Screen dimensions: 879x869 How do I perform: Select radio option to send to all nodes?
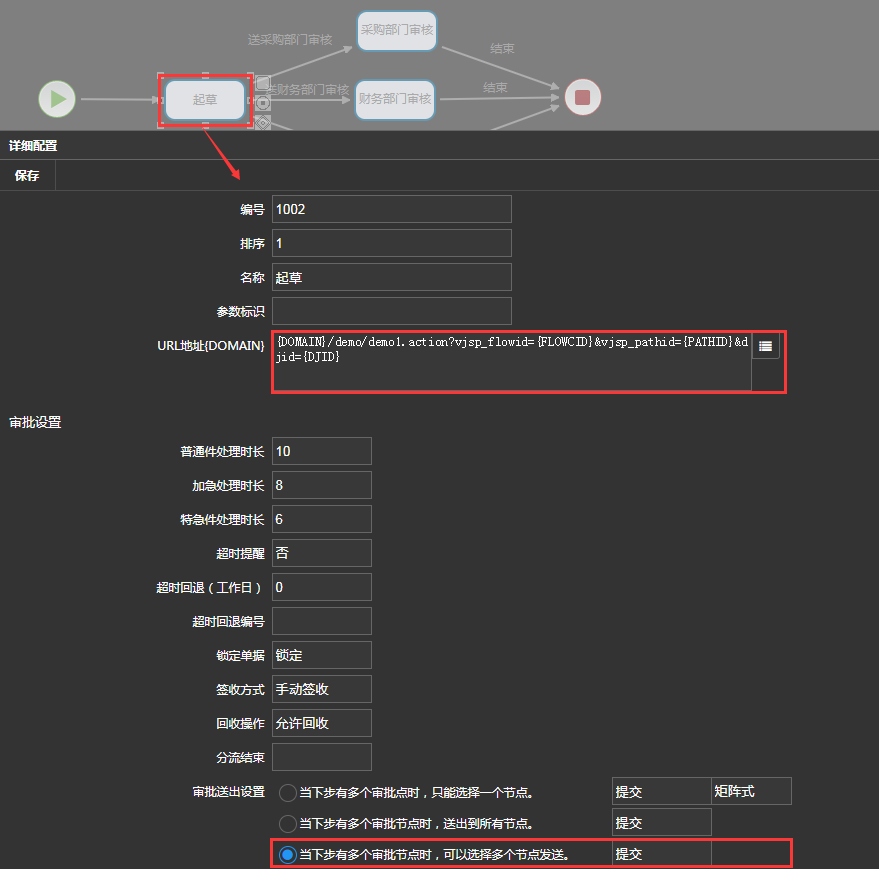(x=288, y=824)
